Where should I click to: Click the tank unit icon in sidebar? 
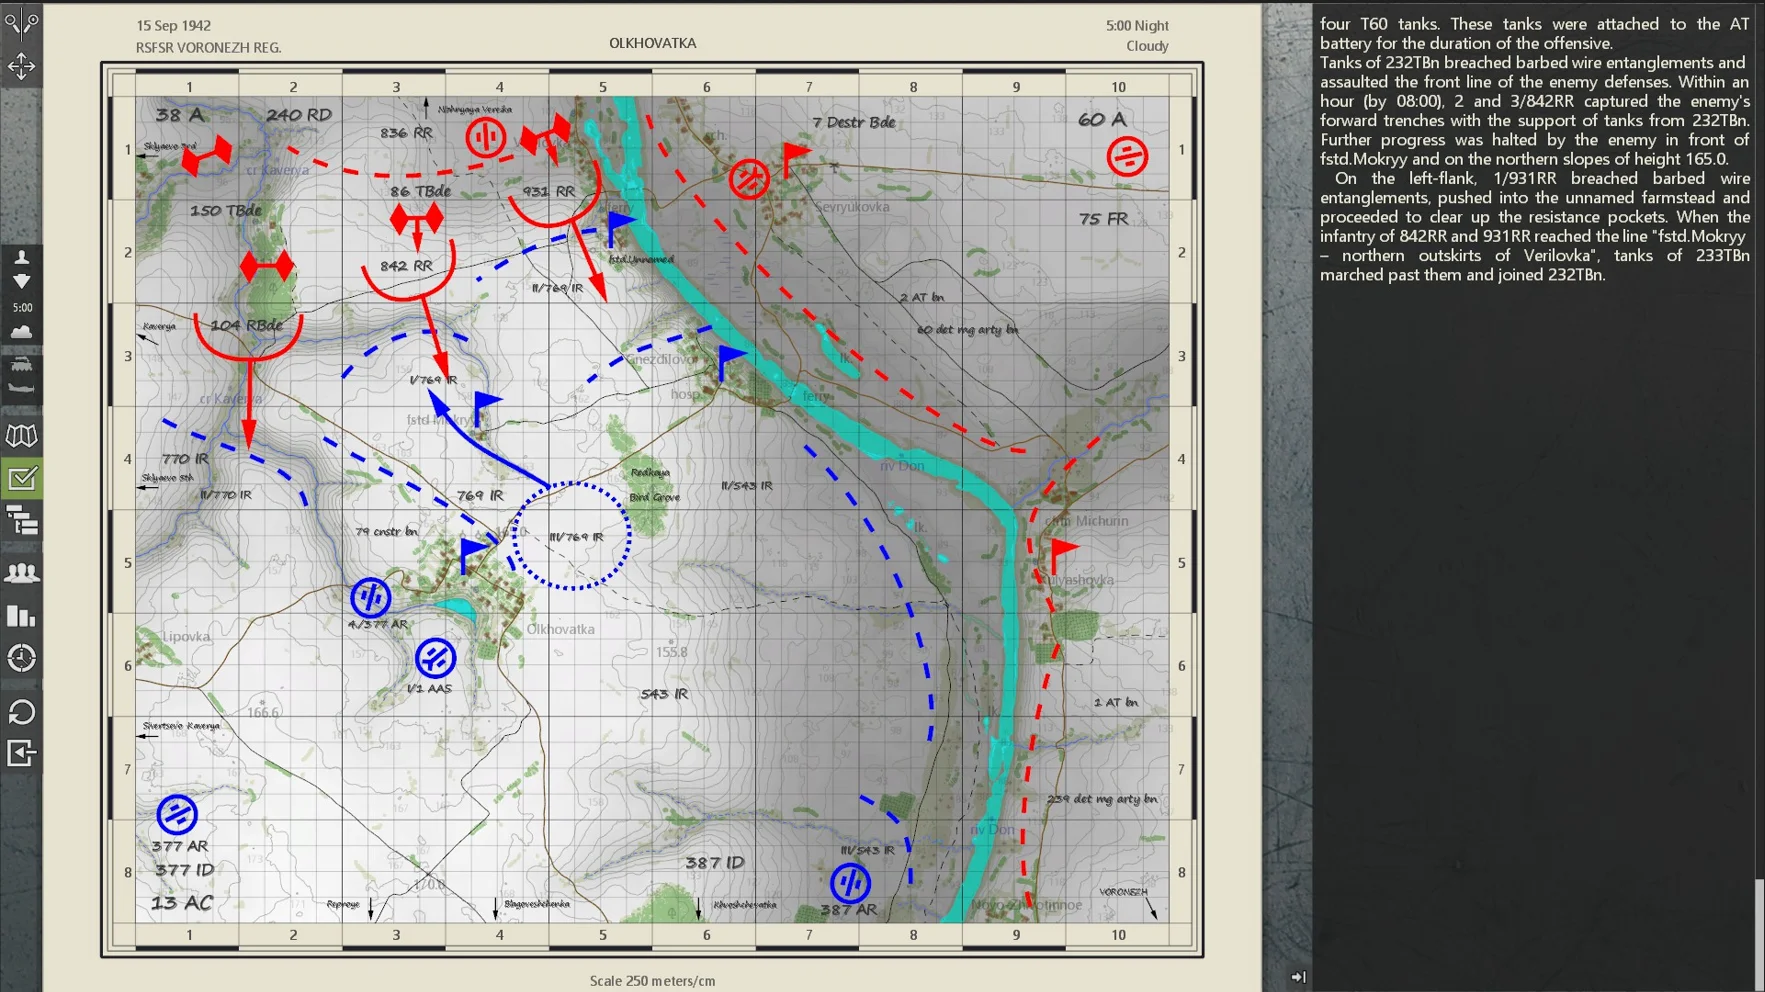pyautogui.click(x=21, y=365)
